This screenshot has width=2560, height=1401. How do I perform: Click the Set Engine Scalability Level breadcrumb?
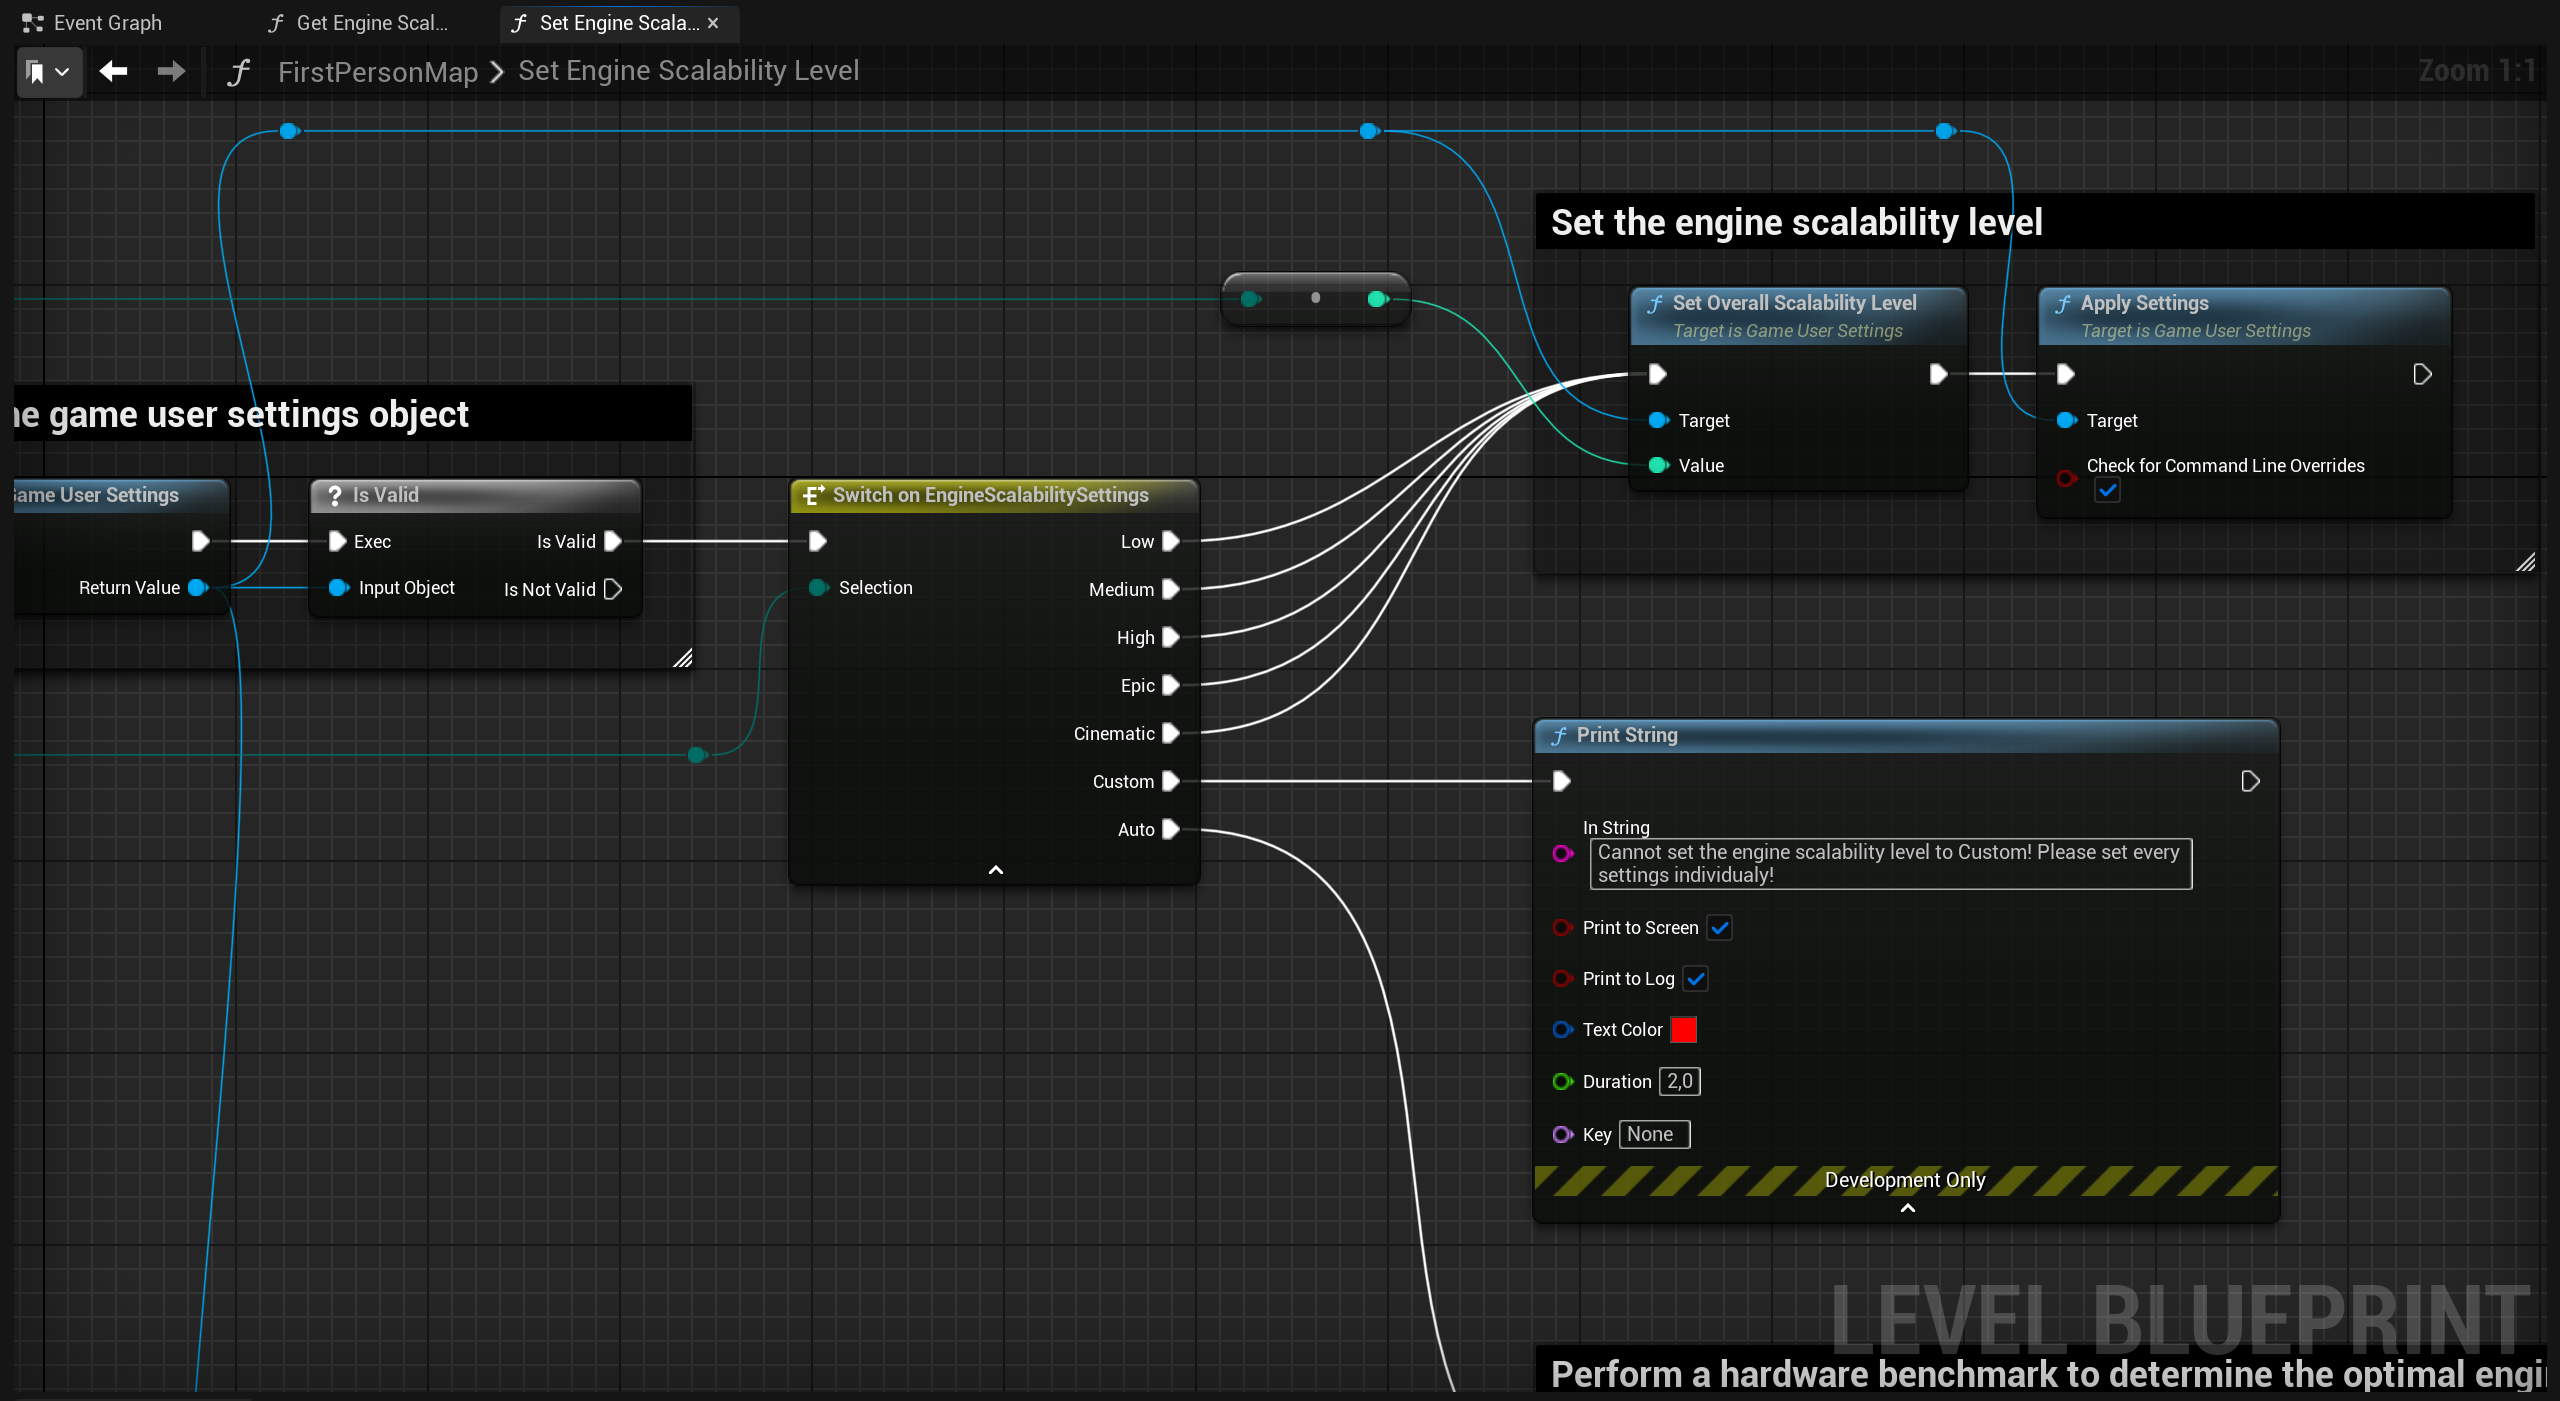click(689, 71)
